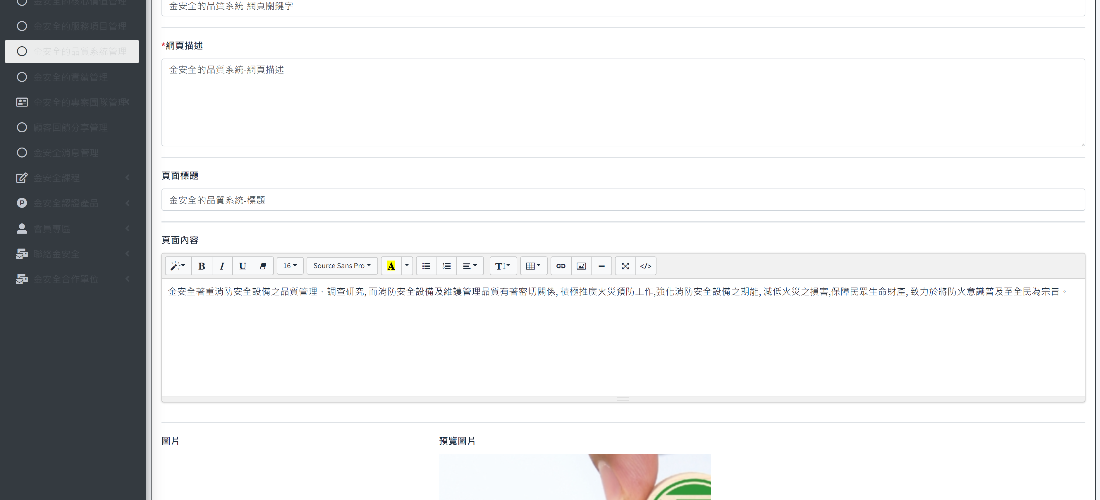Insert a picture into the content
Viewport: 1100px width, 500px height.
click(580, 266)
